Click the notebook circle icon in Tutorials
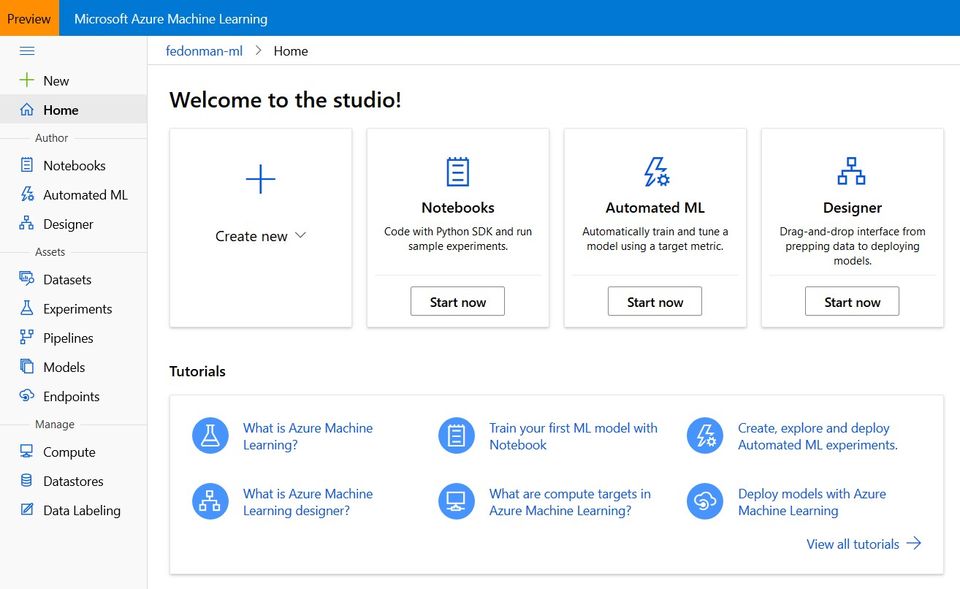Image resolution: width=960 pixels, height=589 pixels. pyautogui.click(x=457, y=435)
